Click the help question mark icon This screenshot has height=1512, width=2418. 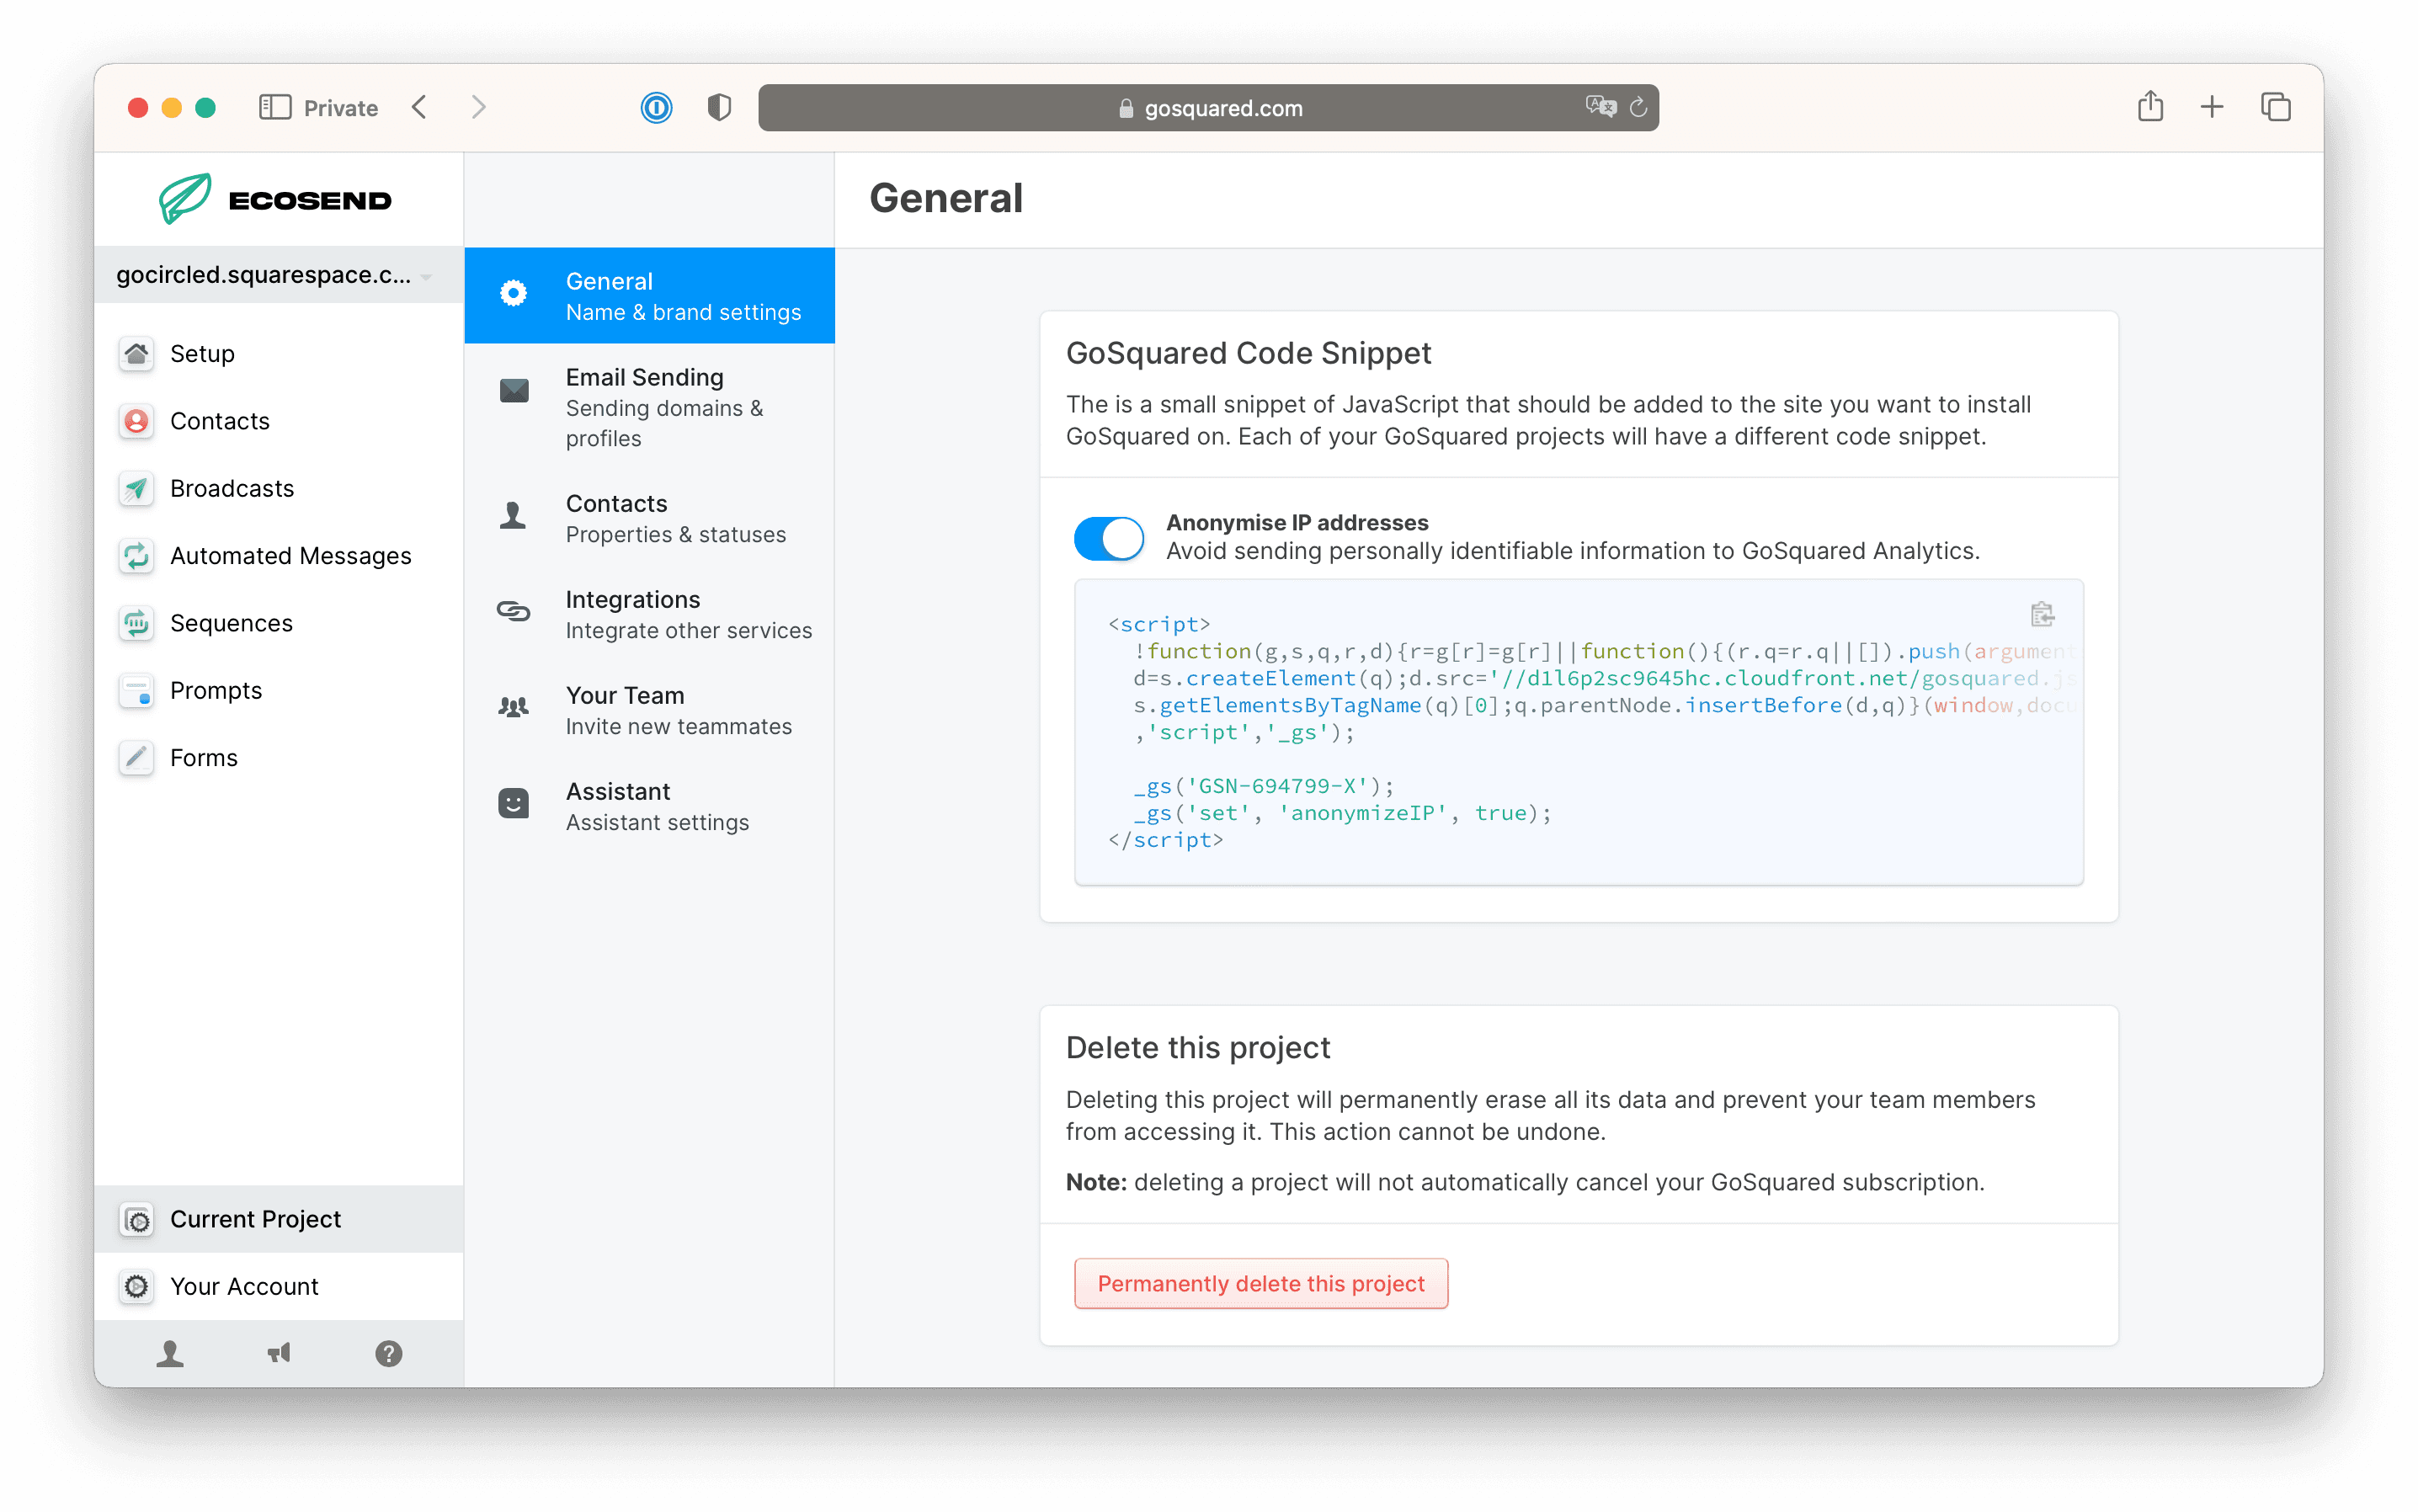[388, 1353]
